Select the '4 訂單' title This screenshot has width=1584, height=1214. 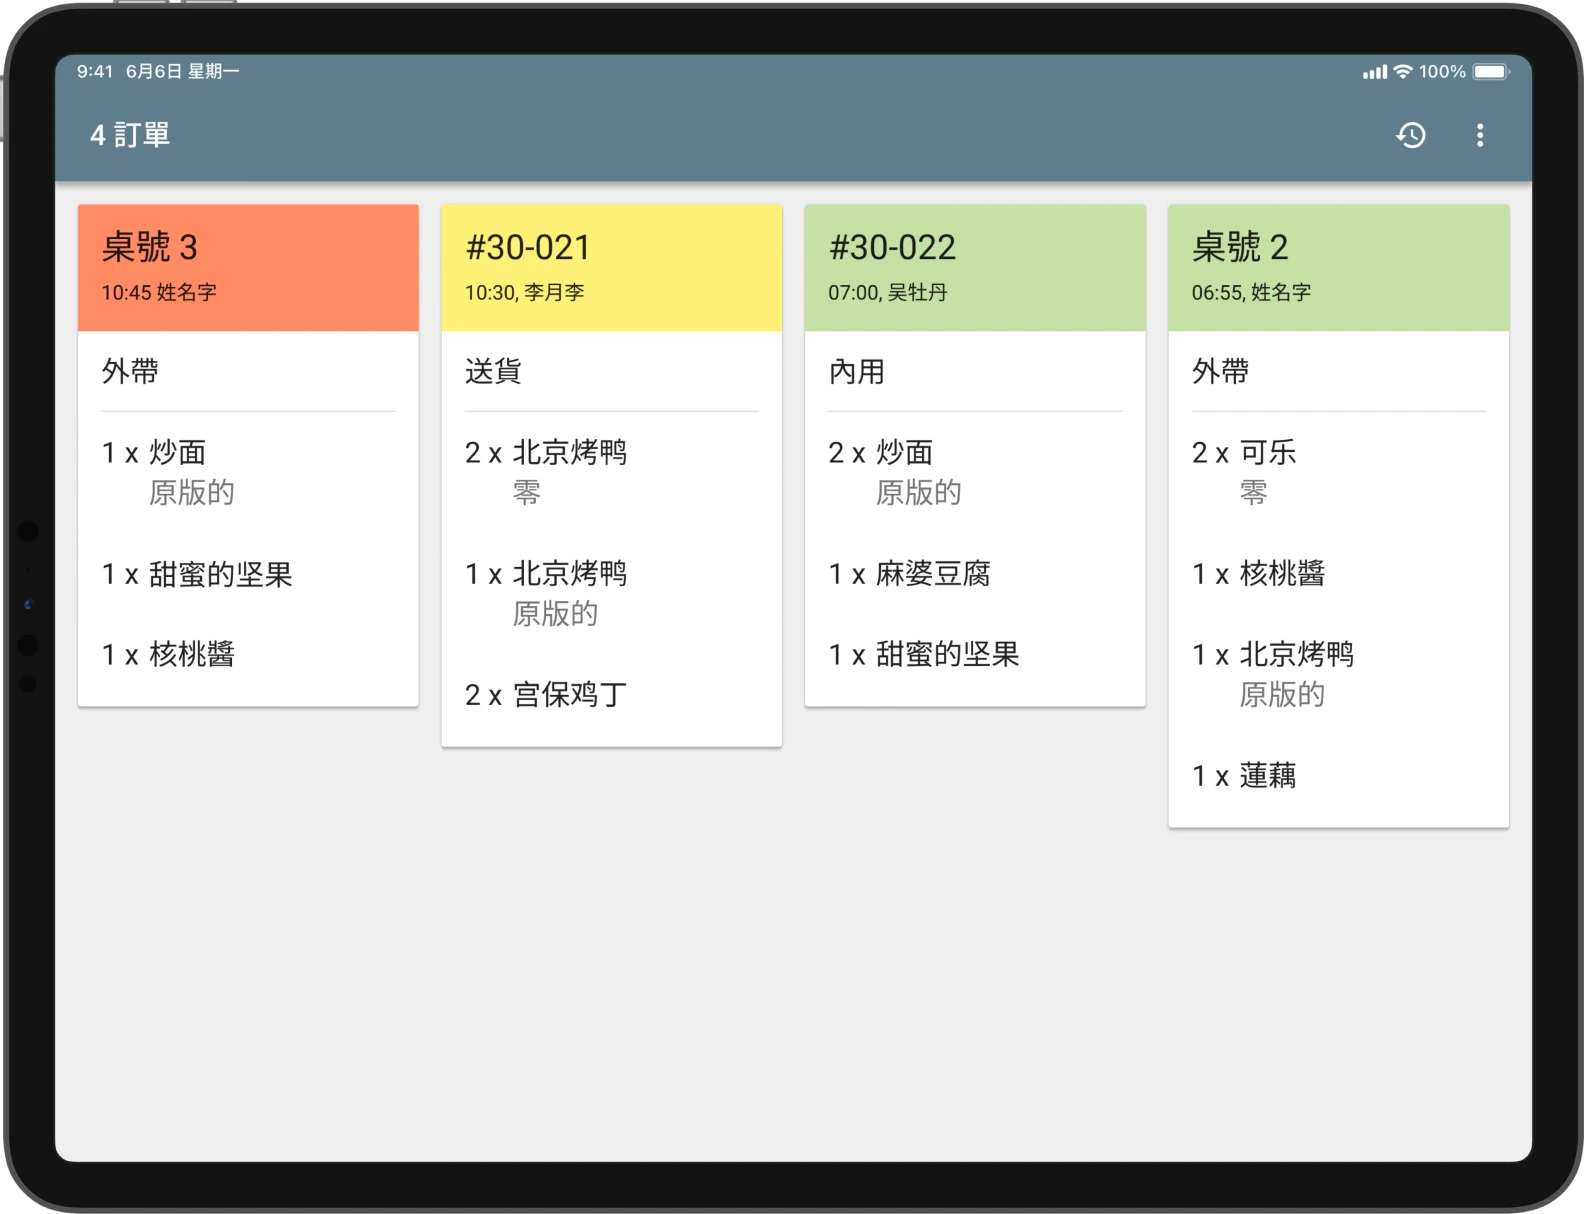click(130, 135)
